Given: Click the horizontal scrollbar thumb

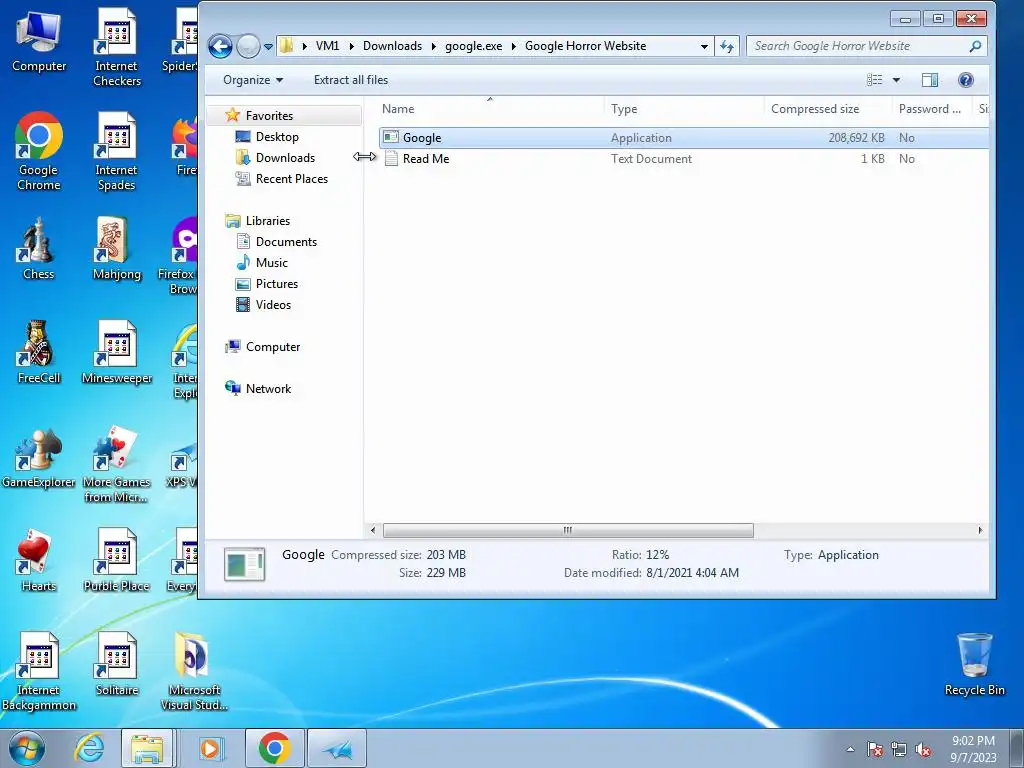Looking at the screenshot, I should pos(568,530).
